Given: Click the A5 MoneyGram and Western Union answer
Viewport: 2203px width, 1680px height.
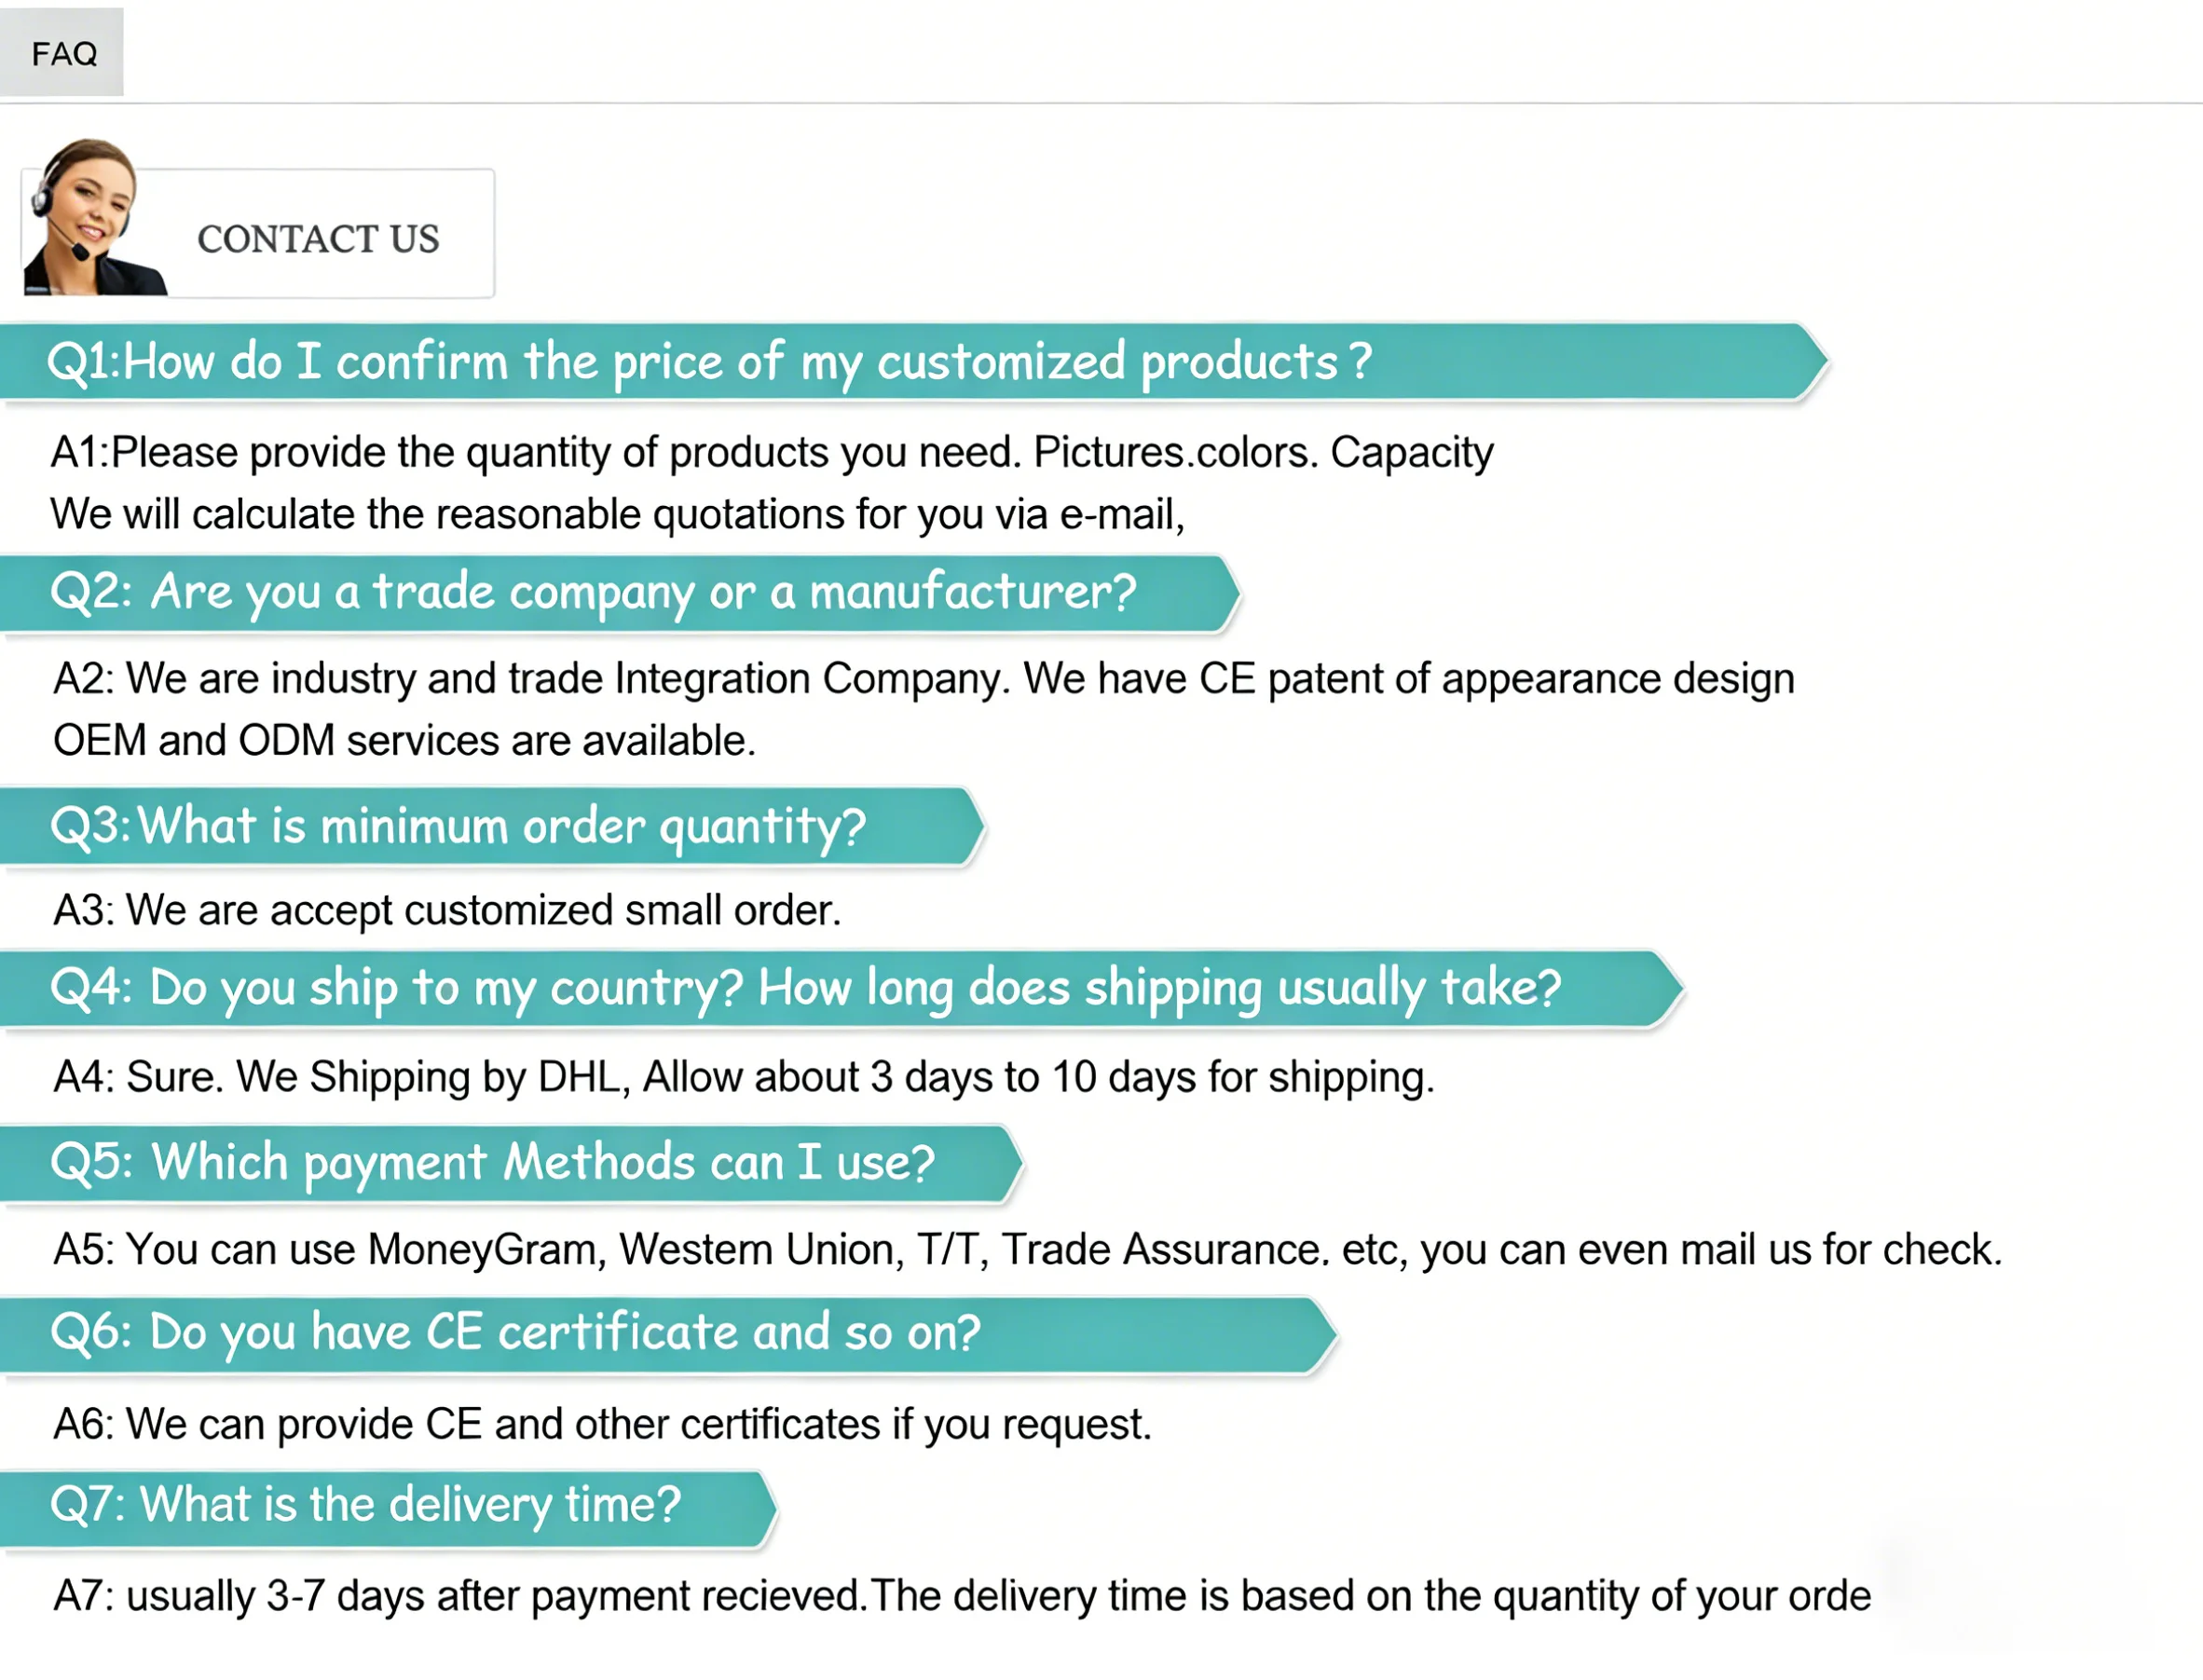Looking at the screenshot, I should (1028, 1250).
